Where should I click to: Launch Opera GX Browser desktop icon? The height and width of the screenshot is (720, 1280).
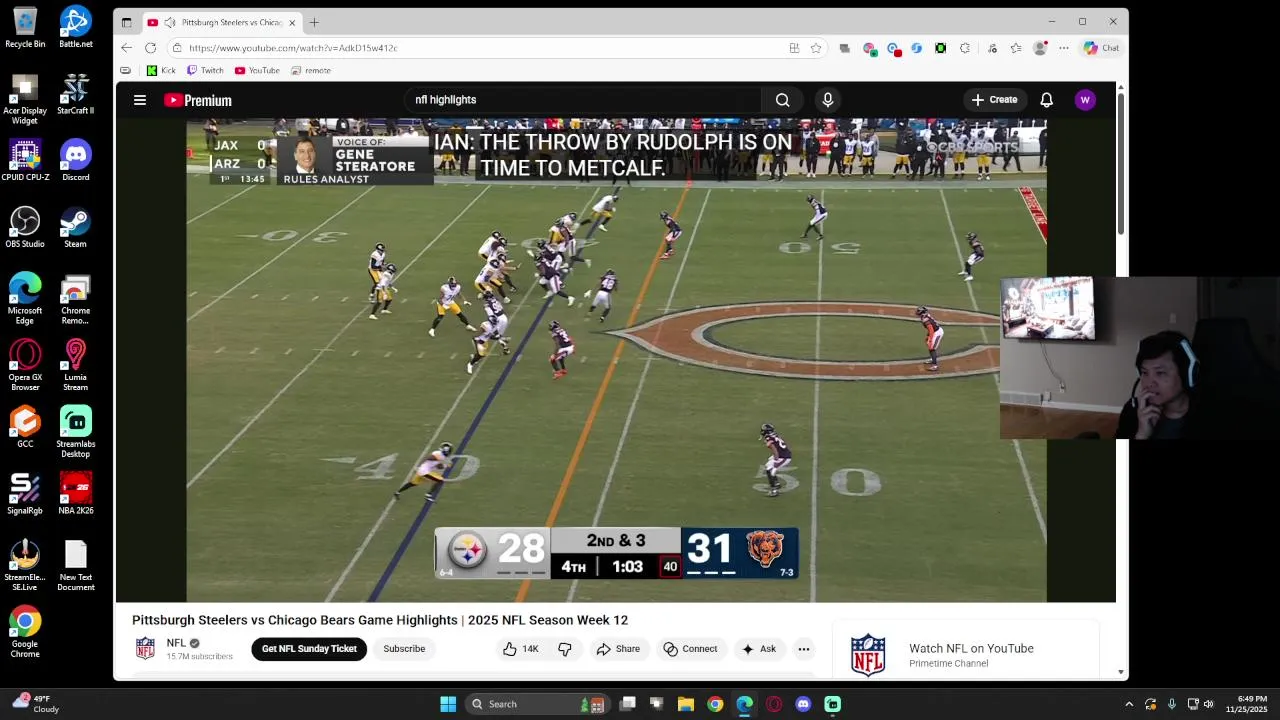25,365
